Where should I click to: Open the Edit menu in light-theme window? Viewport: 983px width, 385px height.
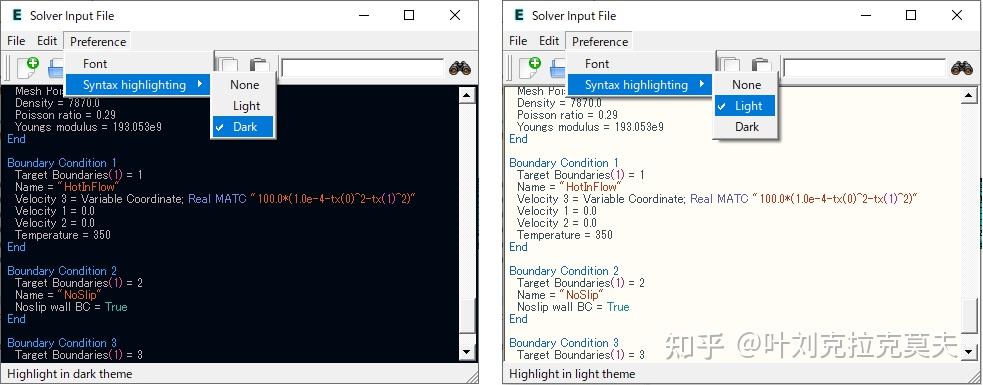click(549, 41)
